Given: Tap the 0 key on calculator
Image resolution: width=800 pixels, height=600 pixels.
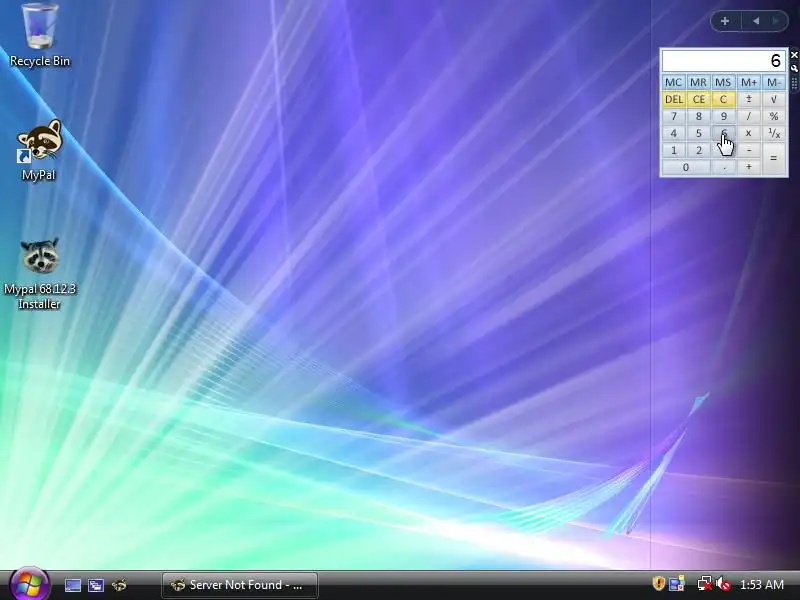Looking at the screenshot, I should click(686, 167).
